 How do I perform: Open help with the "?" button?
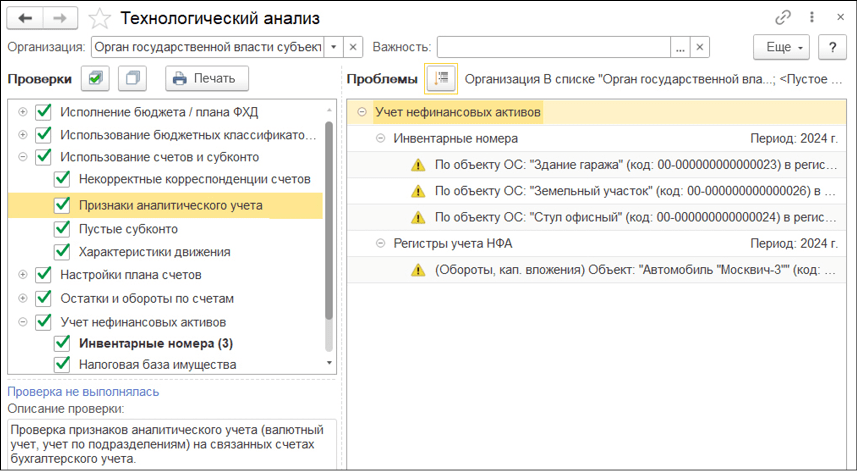[832, 47]
